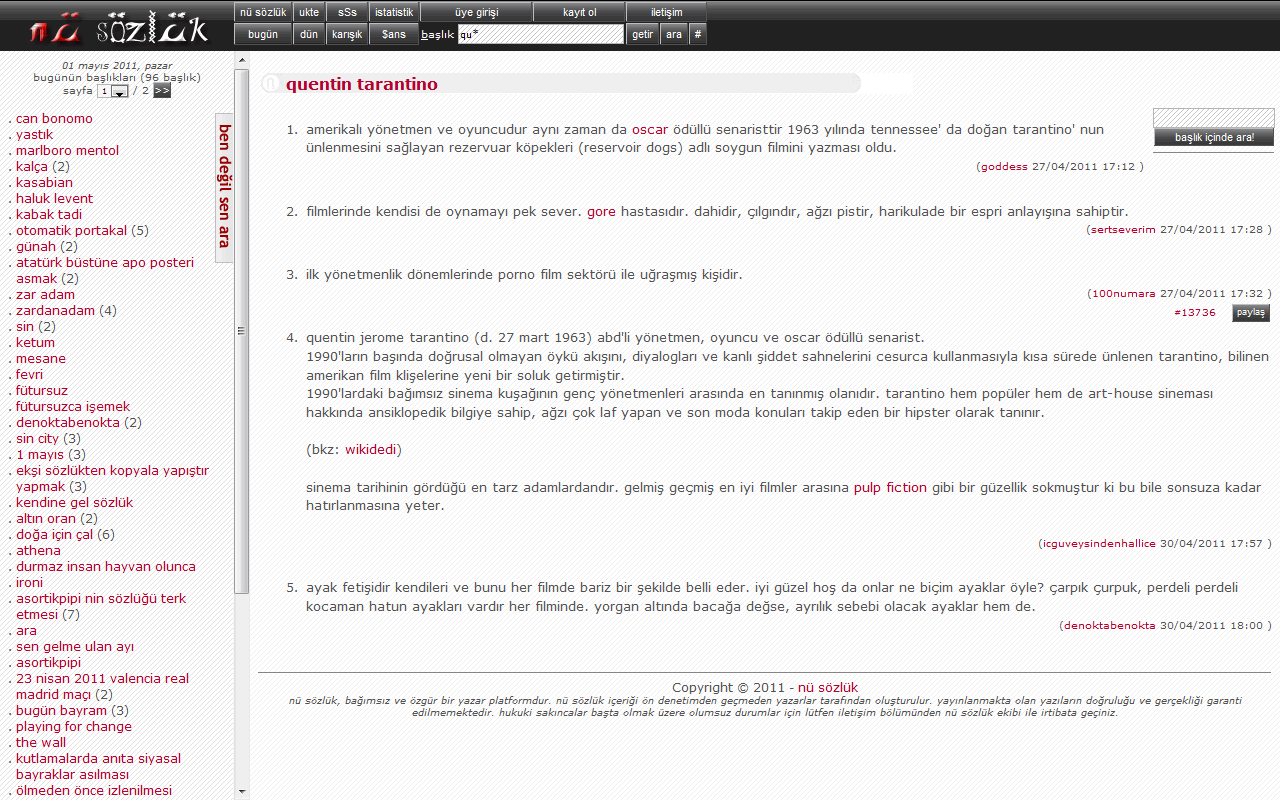Open author icguveysindenhallice profile link
The image size is (1280, 800).
click(x=1099, y=544)
